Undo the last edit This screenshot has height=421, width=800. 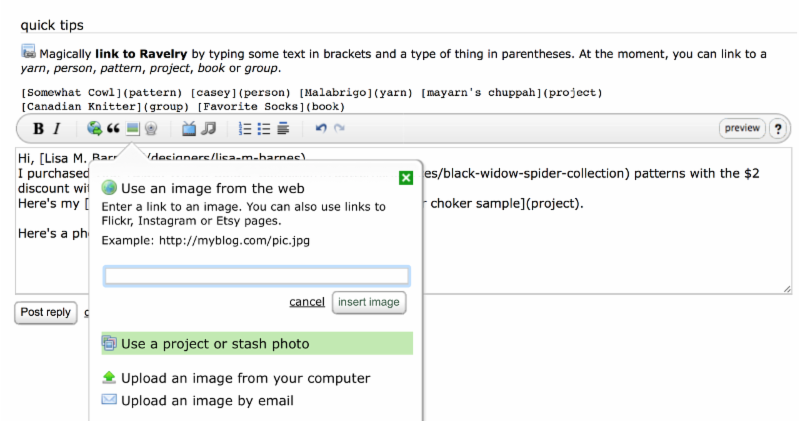pyautogui.click(x=321, y=128)
